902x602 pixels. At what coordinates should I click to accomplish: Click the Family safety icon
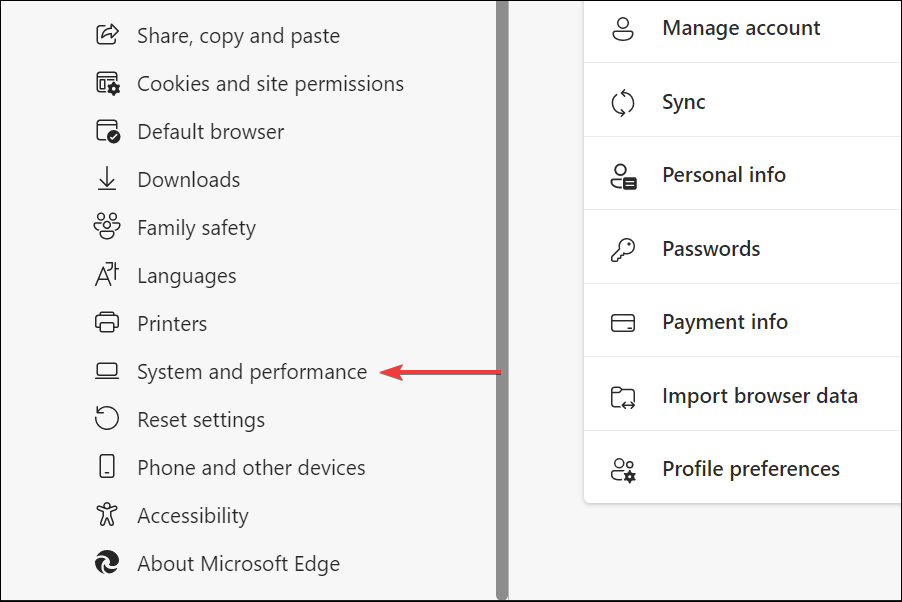click(x=107, y=228)
